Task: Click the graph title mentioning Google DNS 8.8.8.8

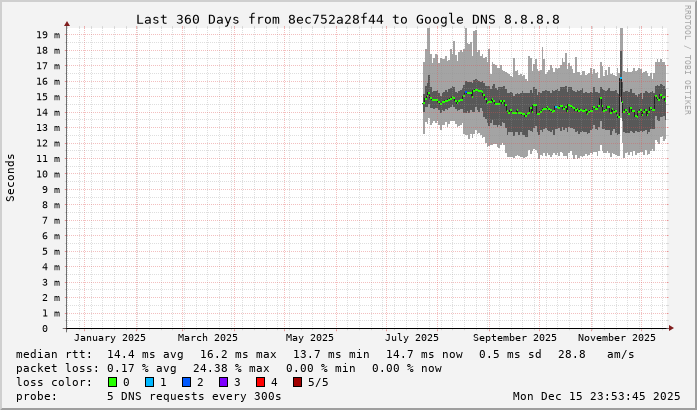Action: point(347,19)
